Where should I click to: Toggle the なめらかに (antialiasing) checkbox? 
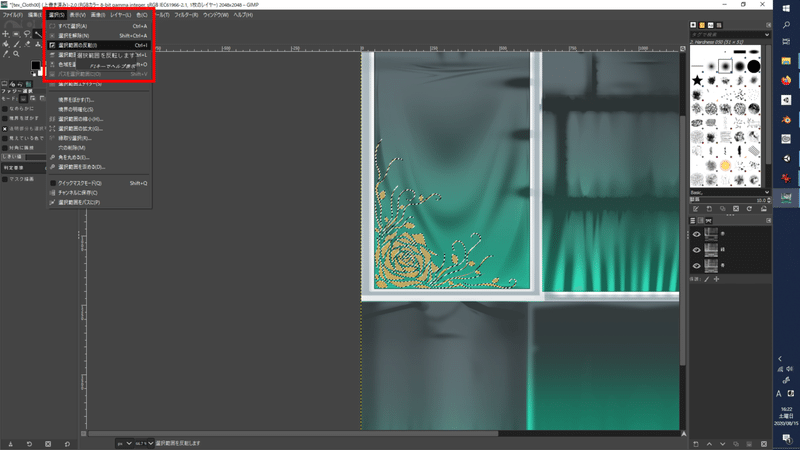(x=5, y=109)
